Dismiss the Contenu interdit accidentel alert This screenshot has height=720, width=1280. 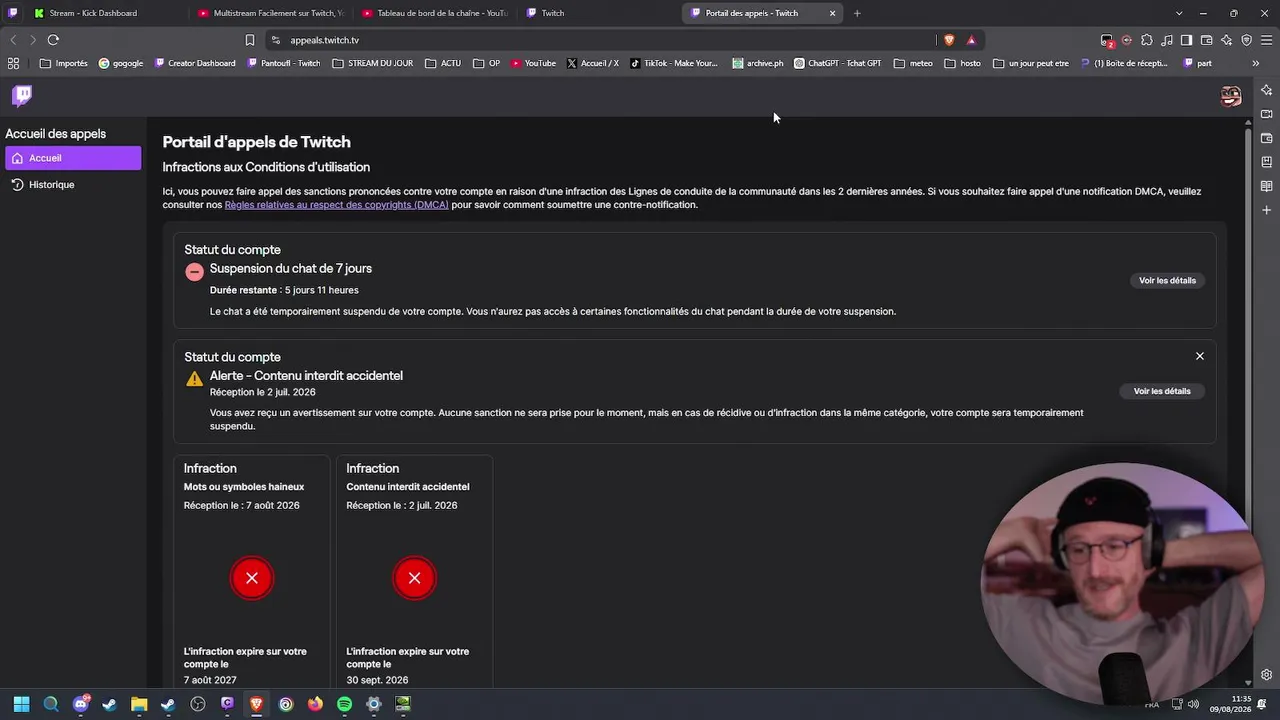[x=1200, y=356]
